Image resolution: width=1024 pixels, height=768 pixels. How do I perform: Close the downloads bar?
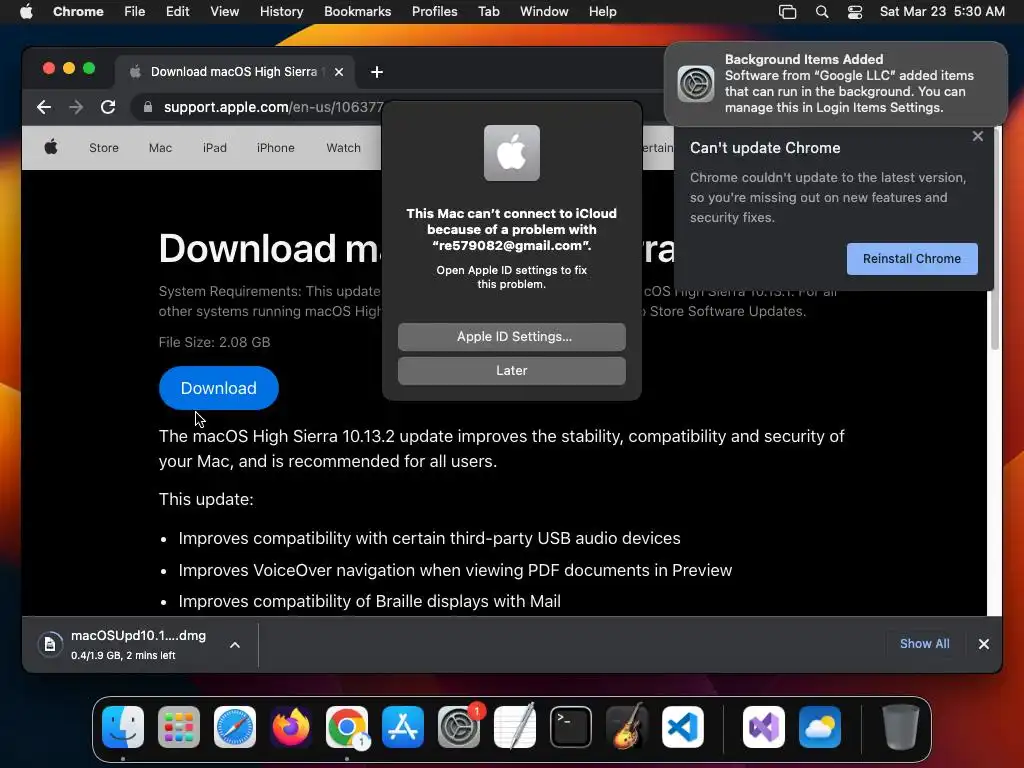click(x=984, y=644)
